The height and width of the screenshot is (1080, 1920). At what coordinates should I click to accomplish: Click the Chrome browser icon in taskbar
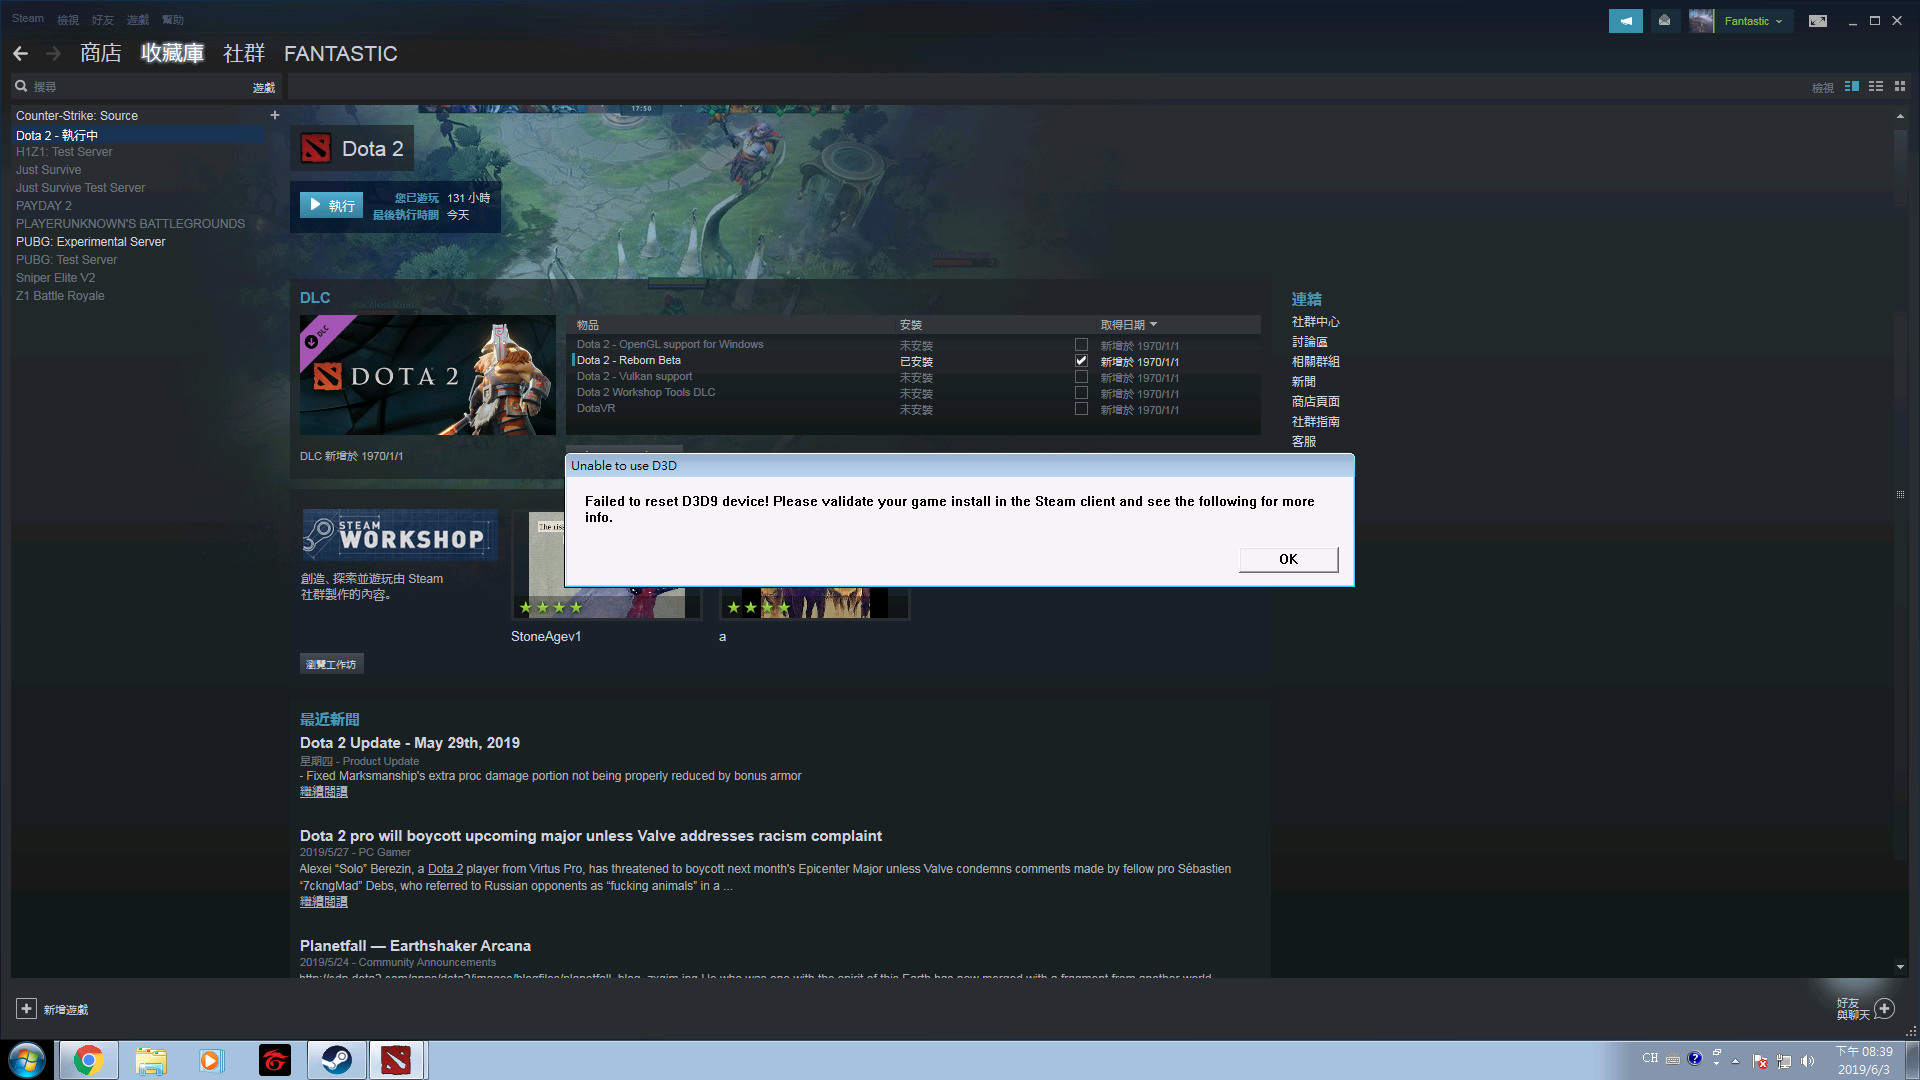(x=86, y=1059)
